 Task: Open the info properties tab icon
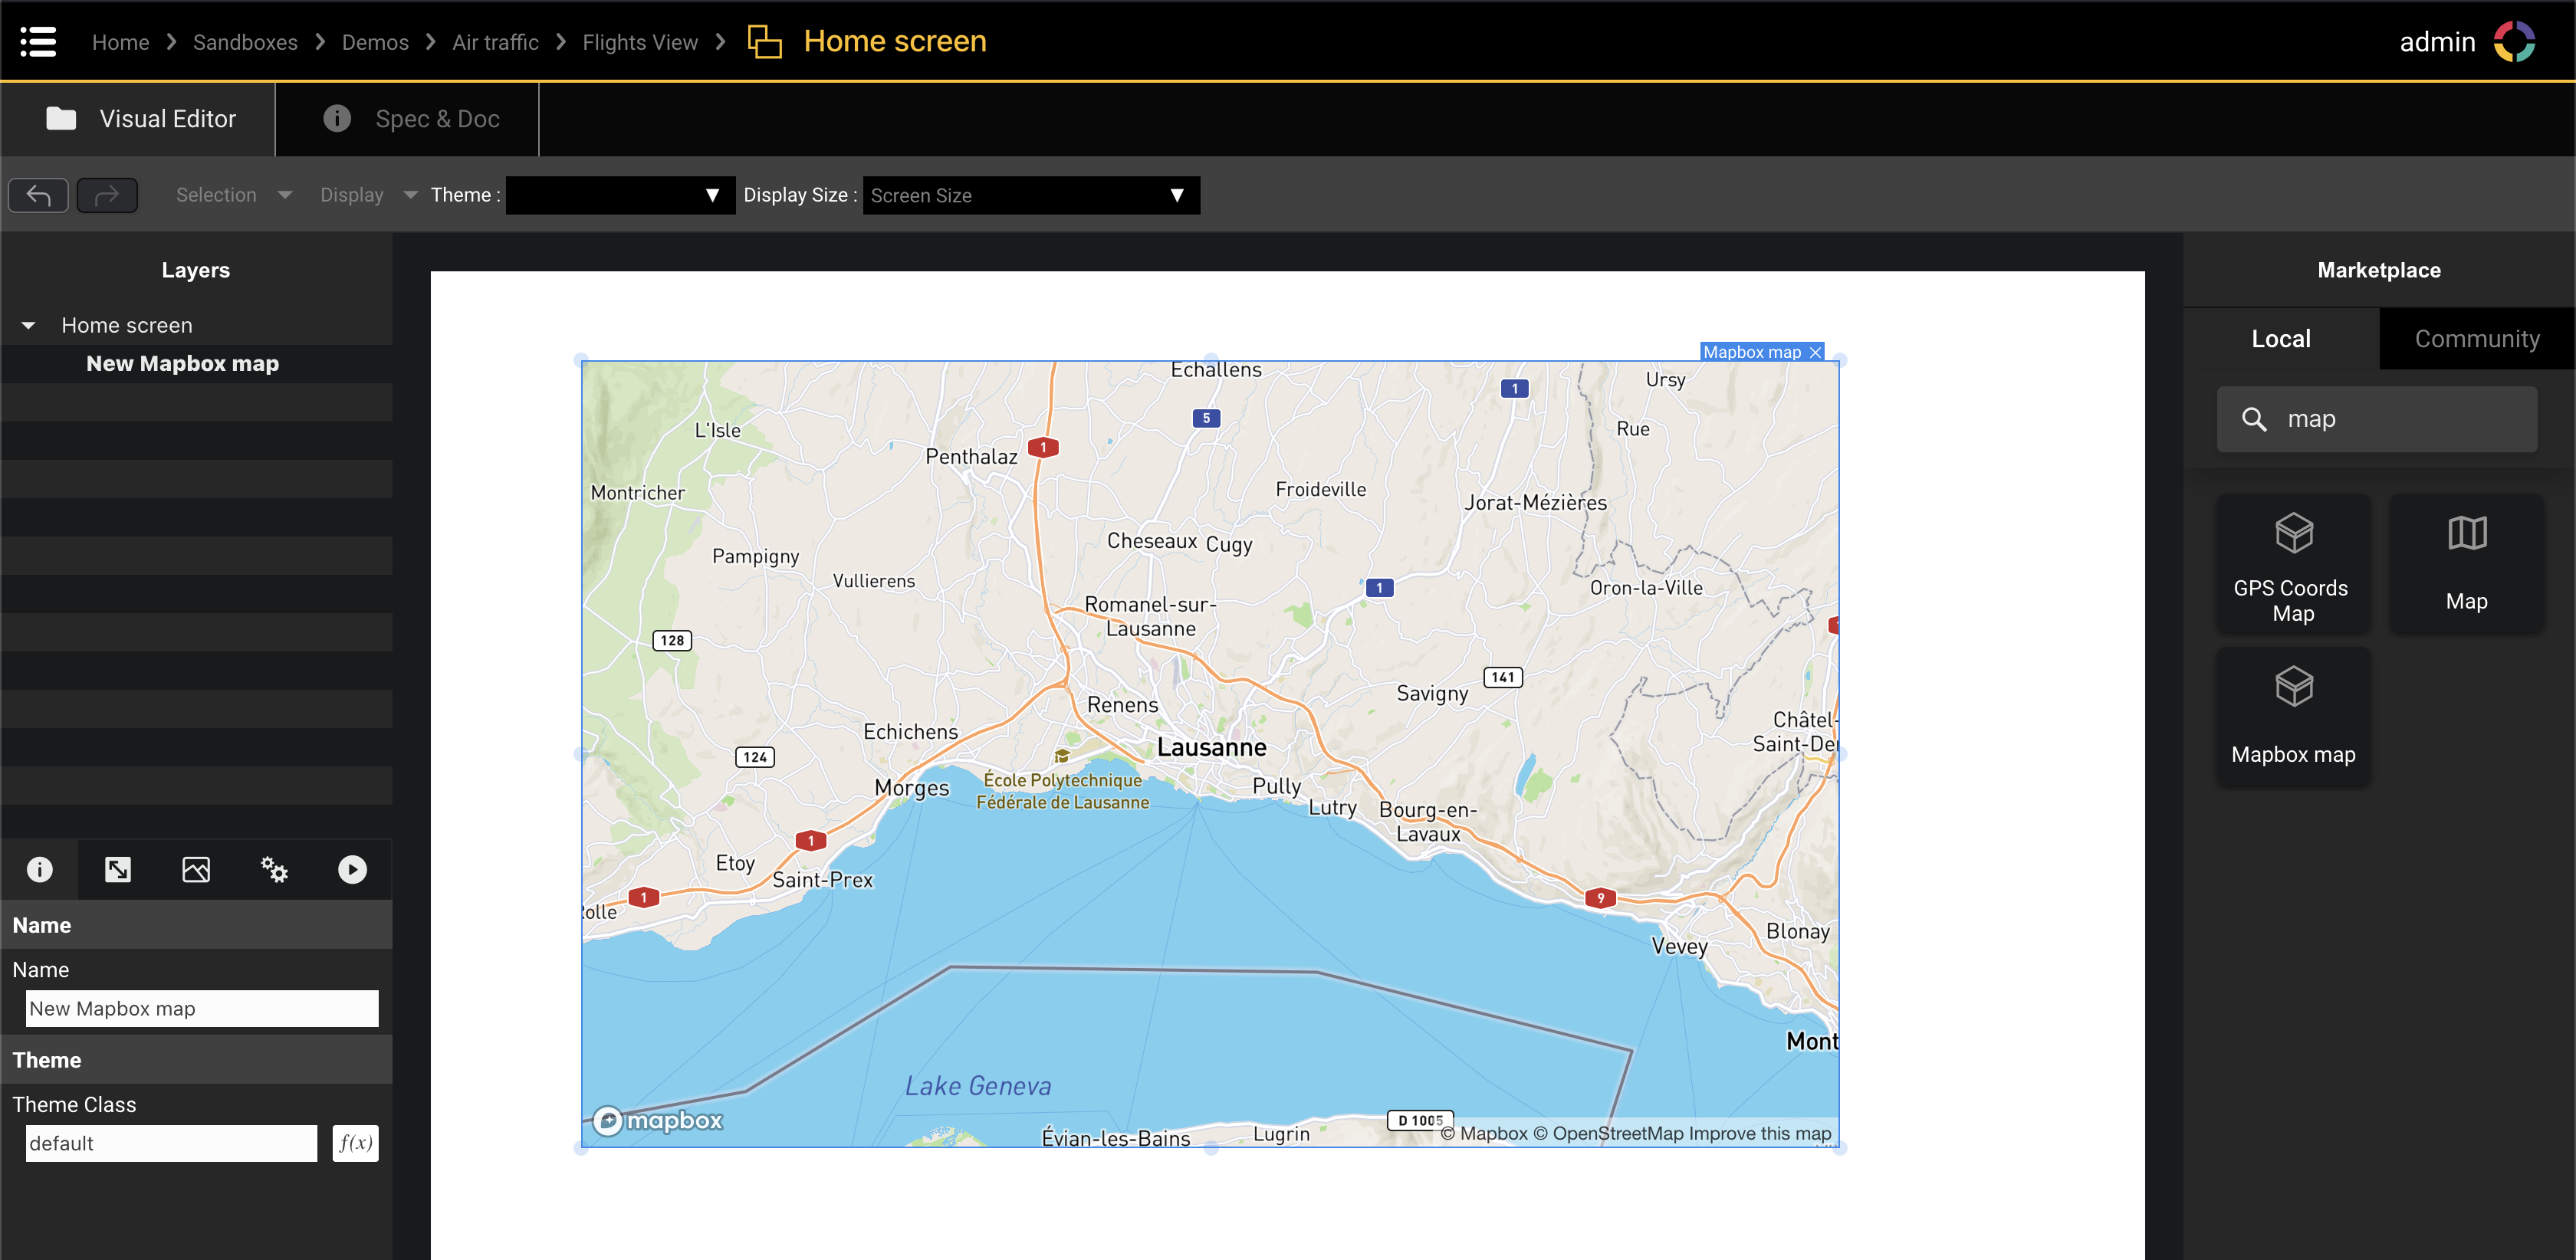click(40, 869)
